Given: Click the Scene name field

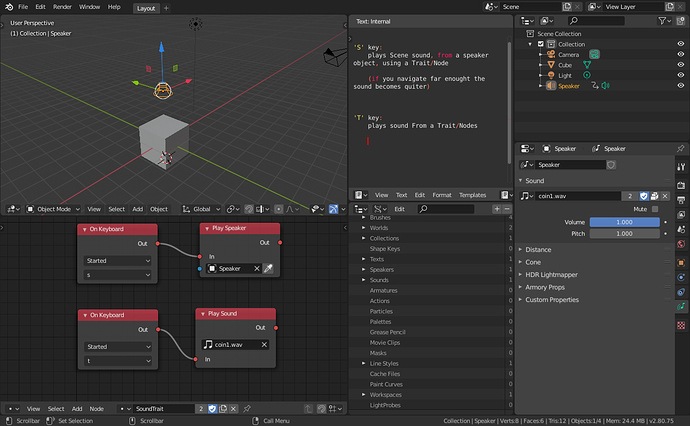Looking at the screenshot, I should [x=530, y=7].
